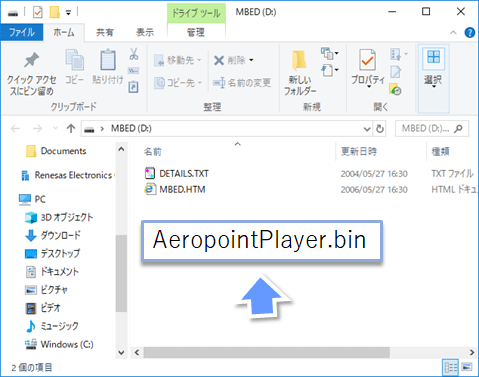
Task: Click the search magnifier icon
Action: click(x=459, y=128)
